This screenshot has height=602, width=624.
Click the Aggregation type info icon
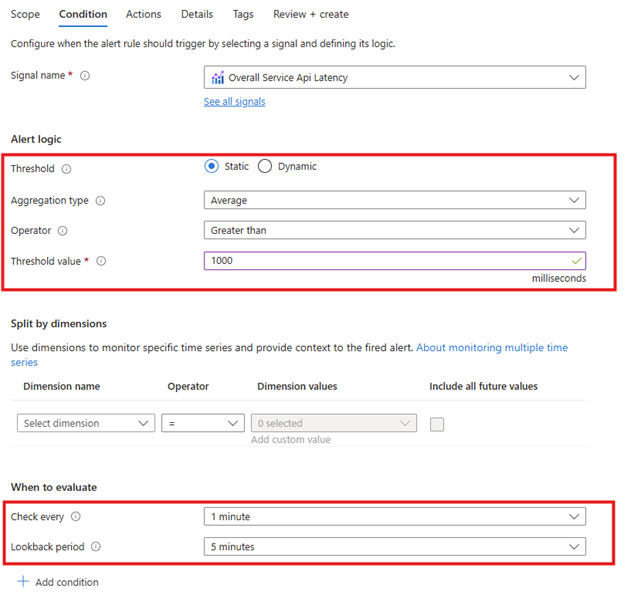click(x=100, y=201)
